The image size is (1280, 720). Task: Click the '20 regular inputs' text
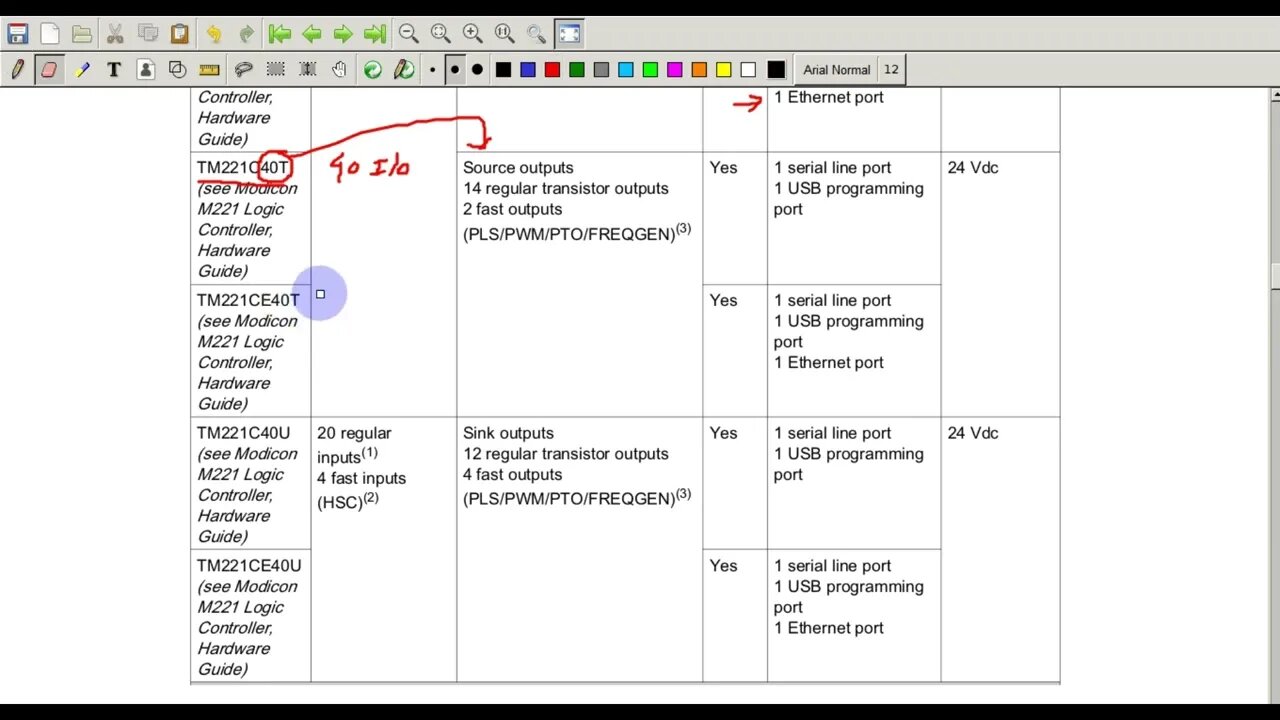pos(354,445)
